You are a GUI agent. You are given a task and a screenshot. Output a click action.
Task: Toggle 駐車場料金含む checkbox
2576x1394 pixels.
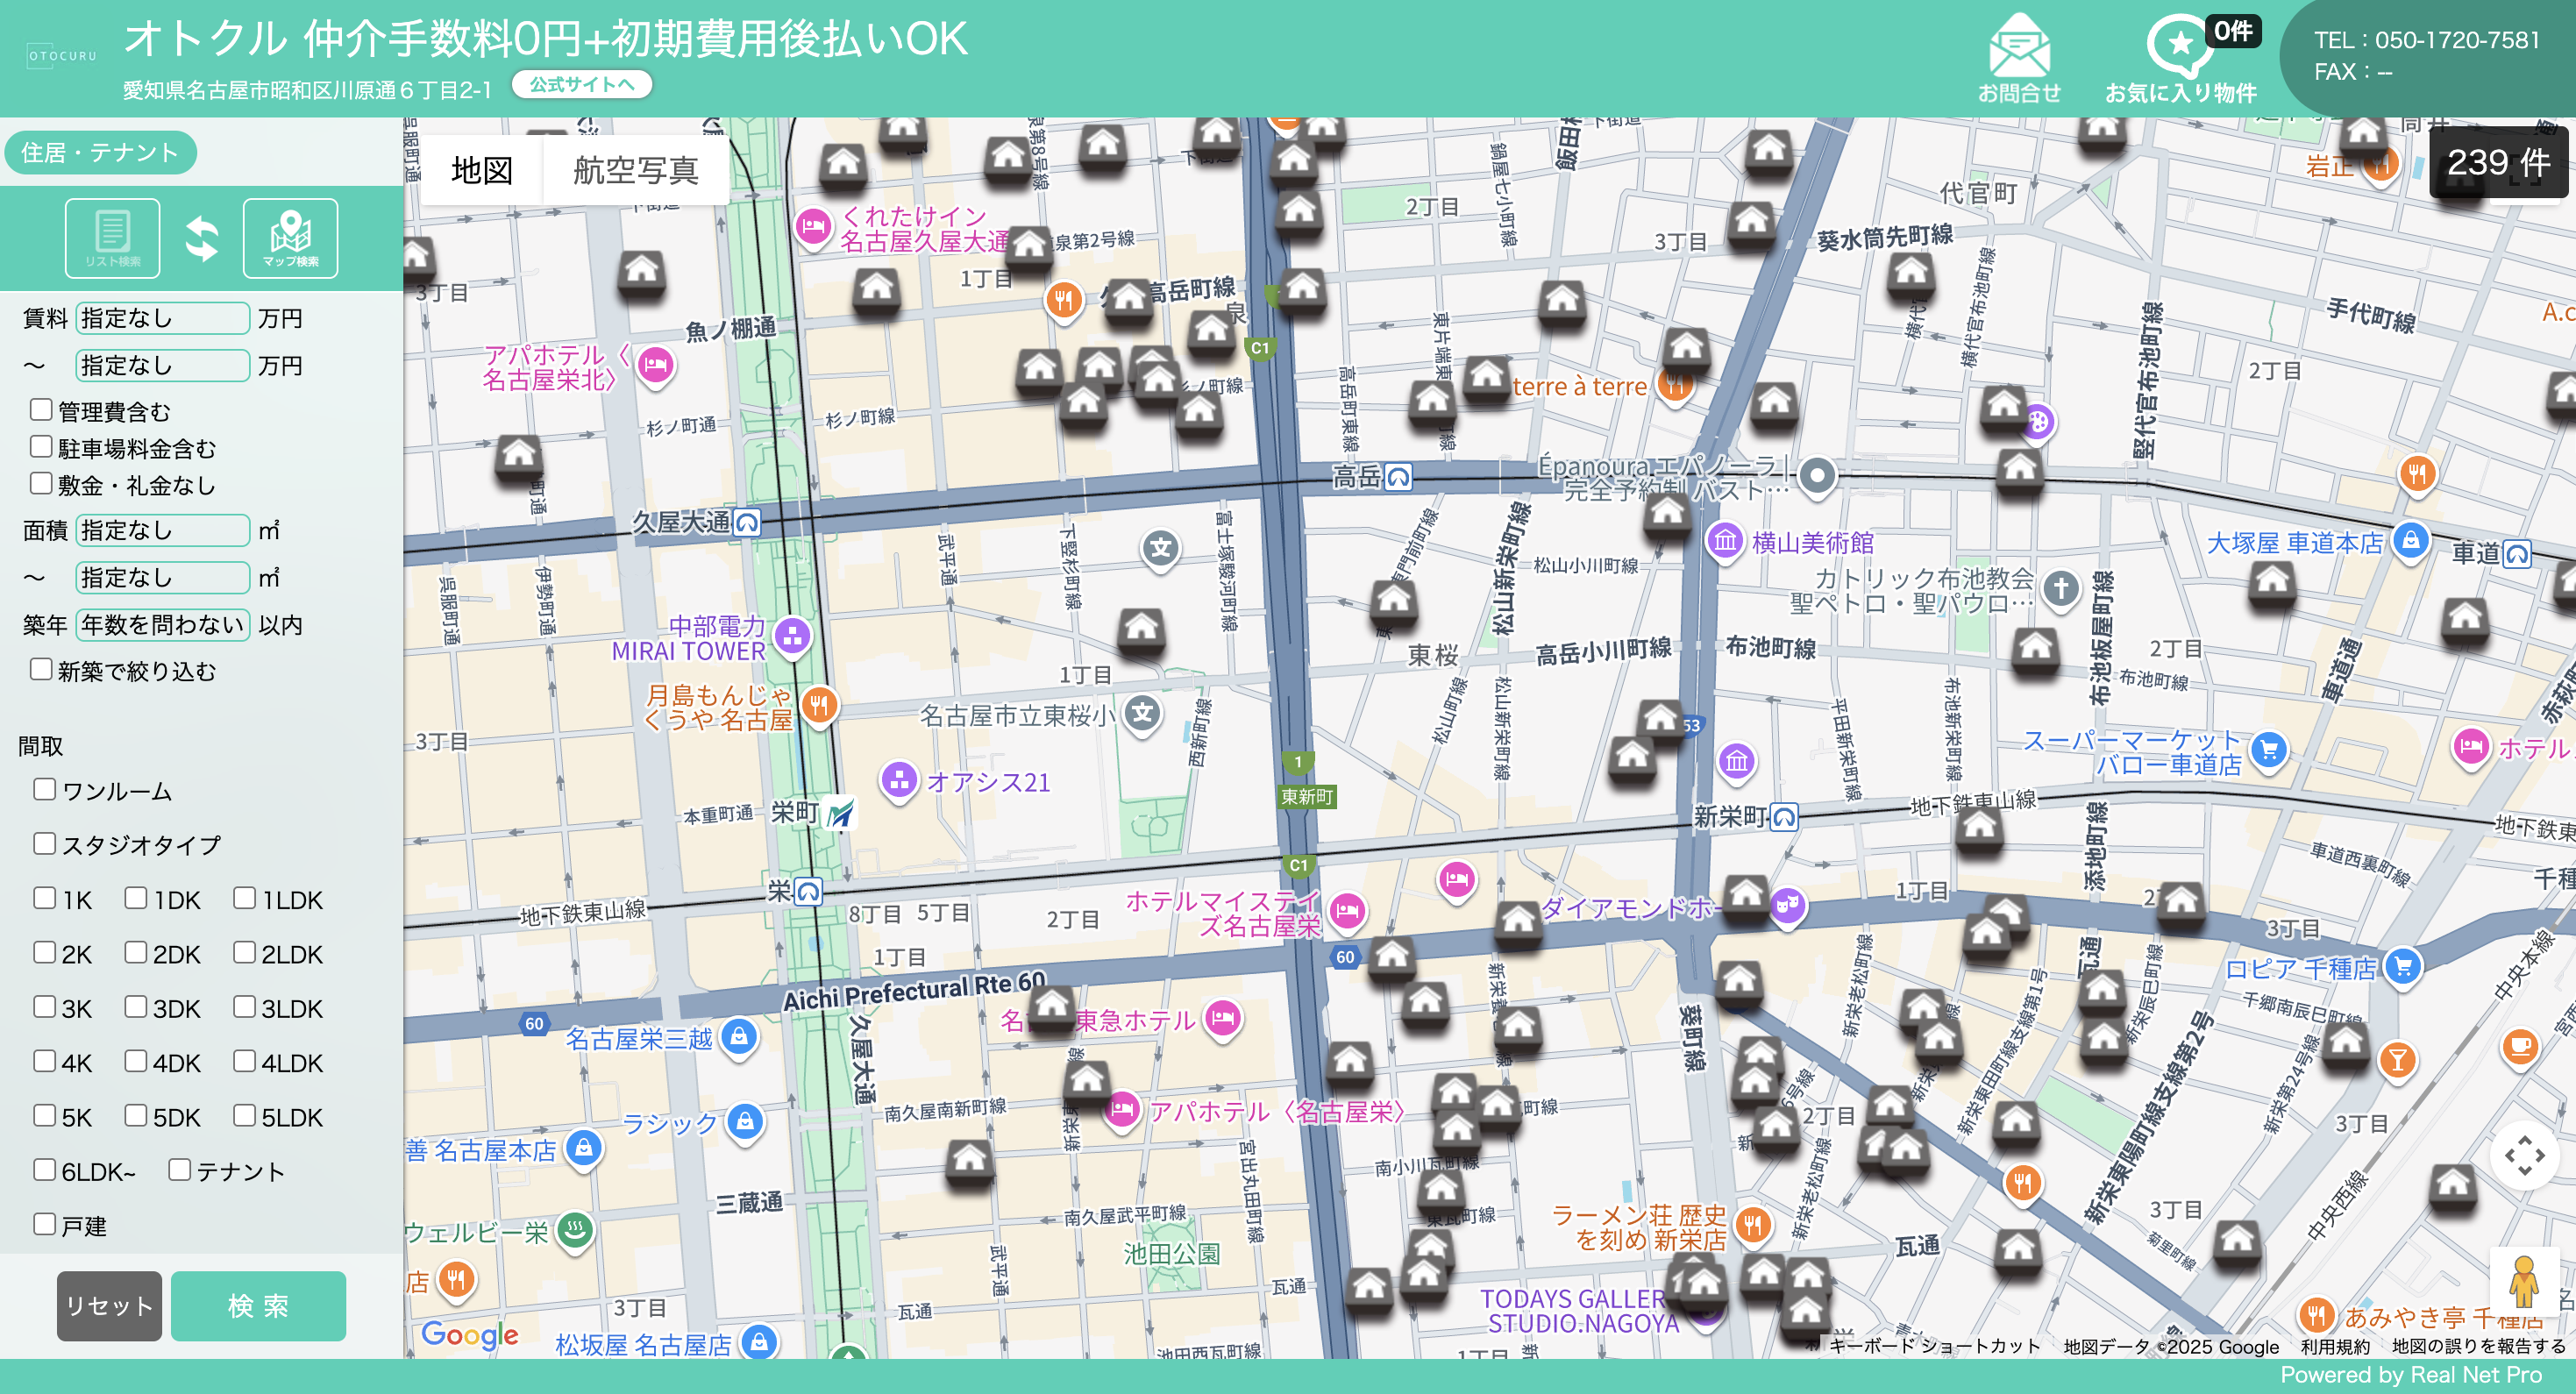tap(41, 447)
